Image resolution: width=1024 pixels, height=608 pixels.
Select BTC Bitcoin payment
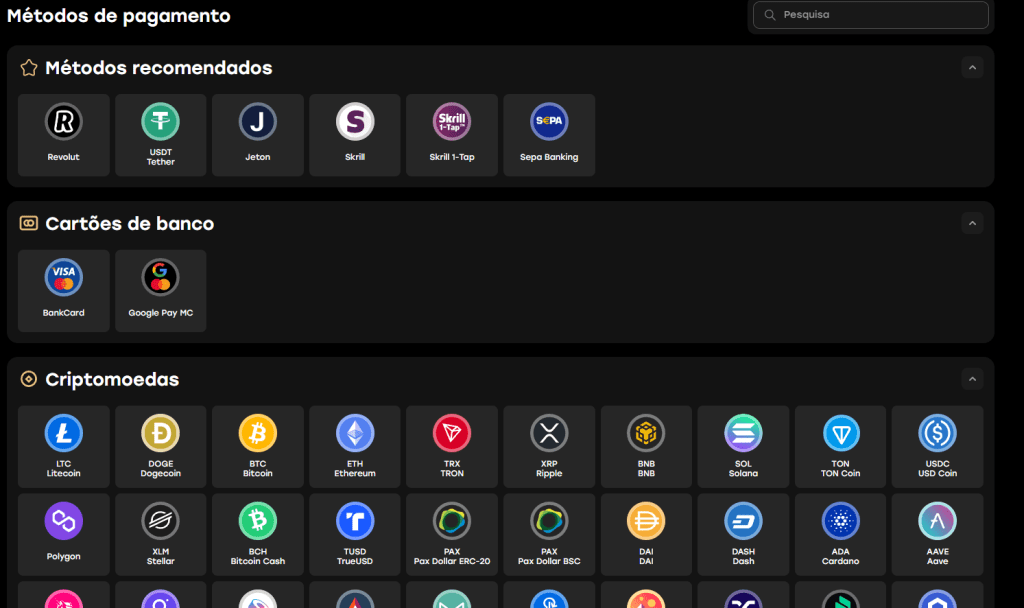coord(257,447)
